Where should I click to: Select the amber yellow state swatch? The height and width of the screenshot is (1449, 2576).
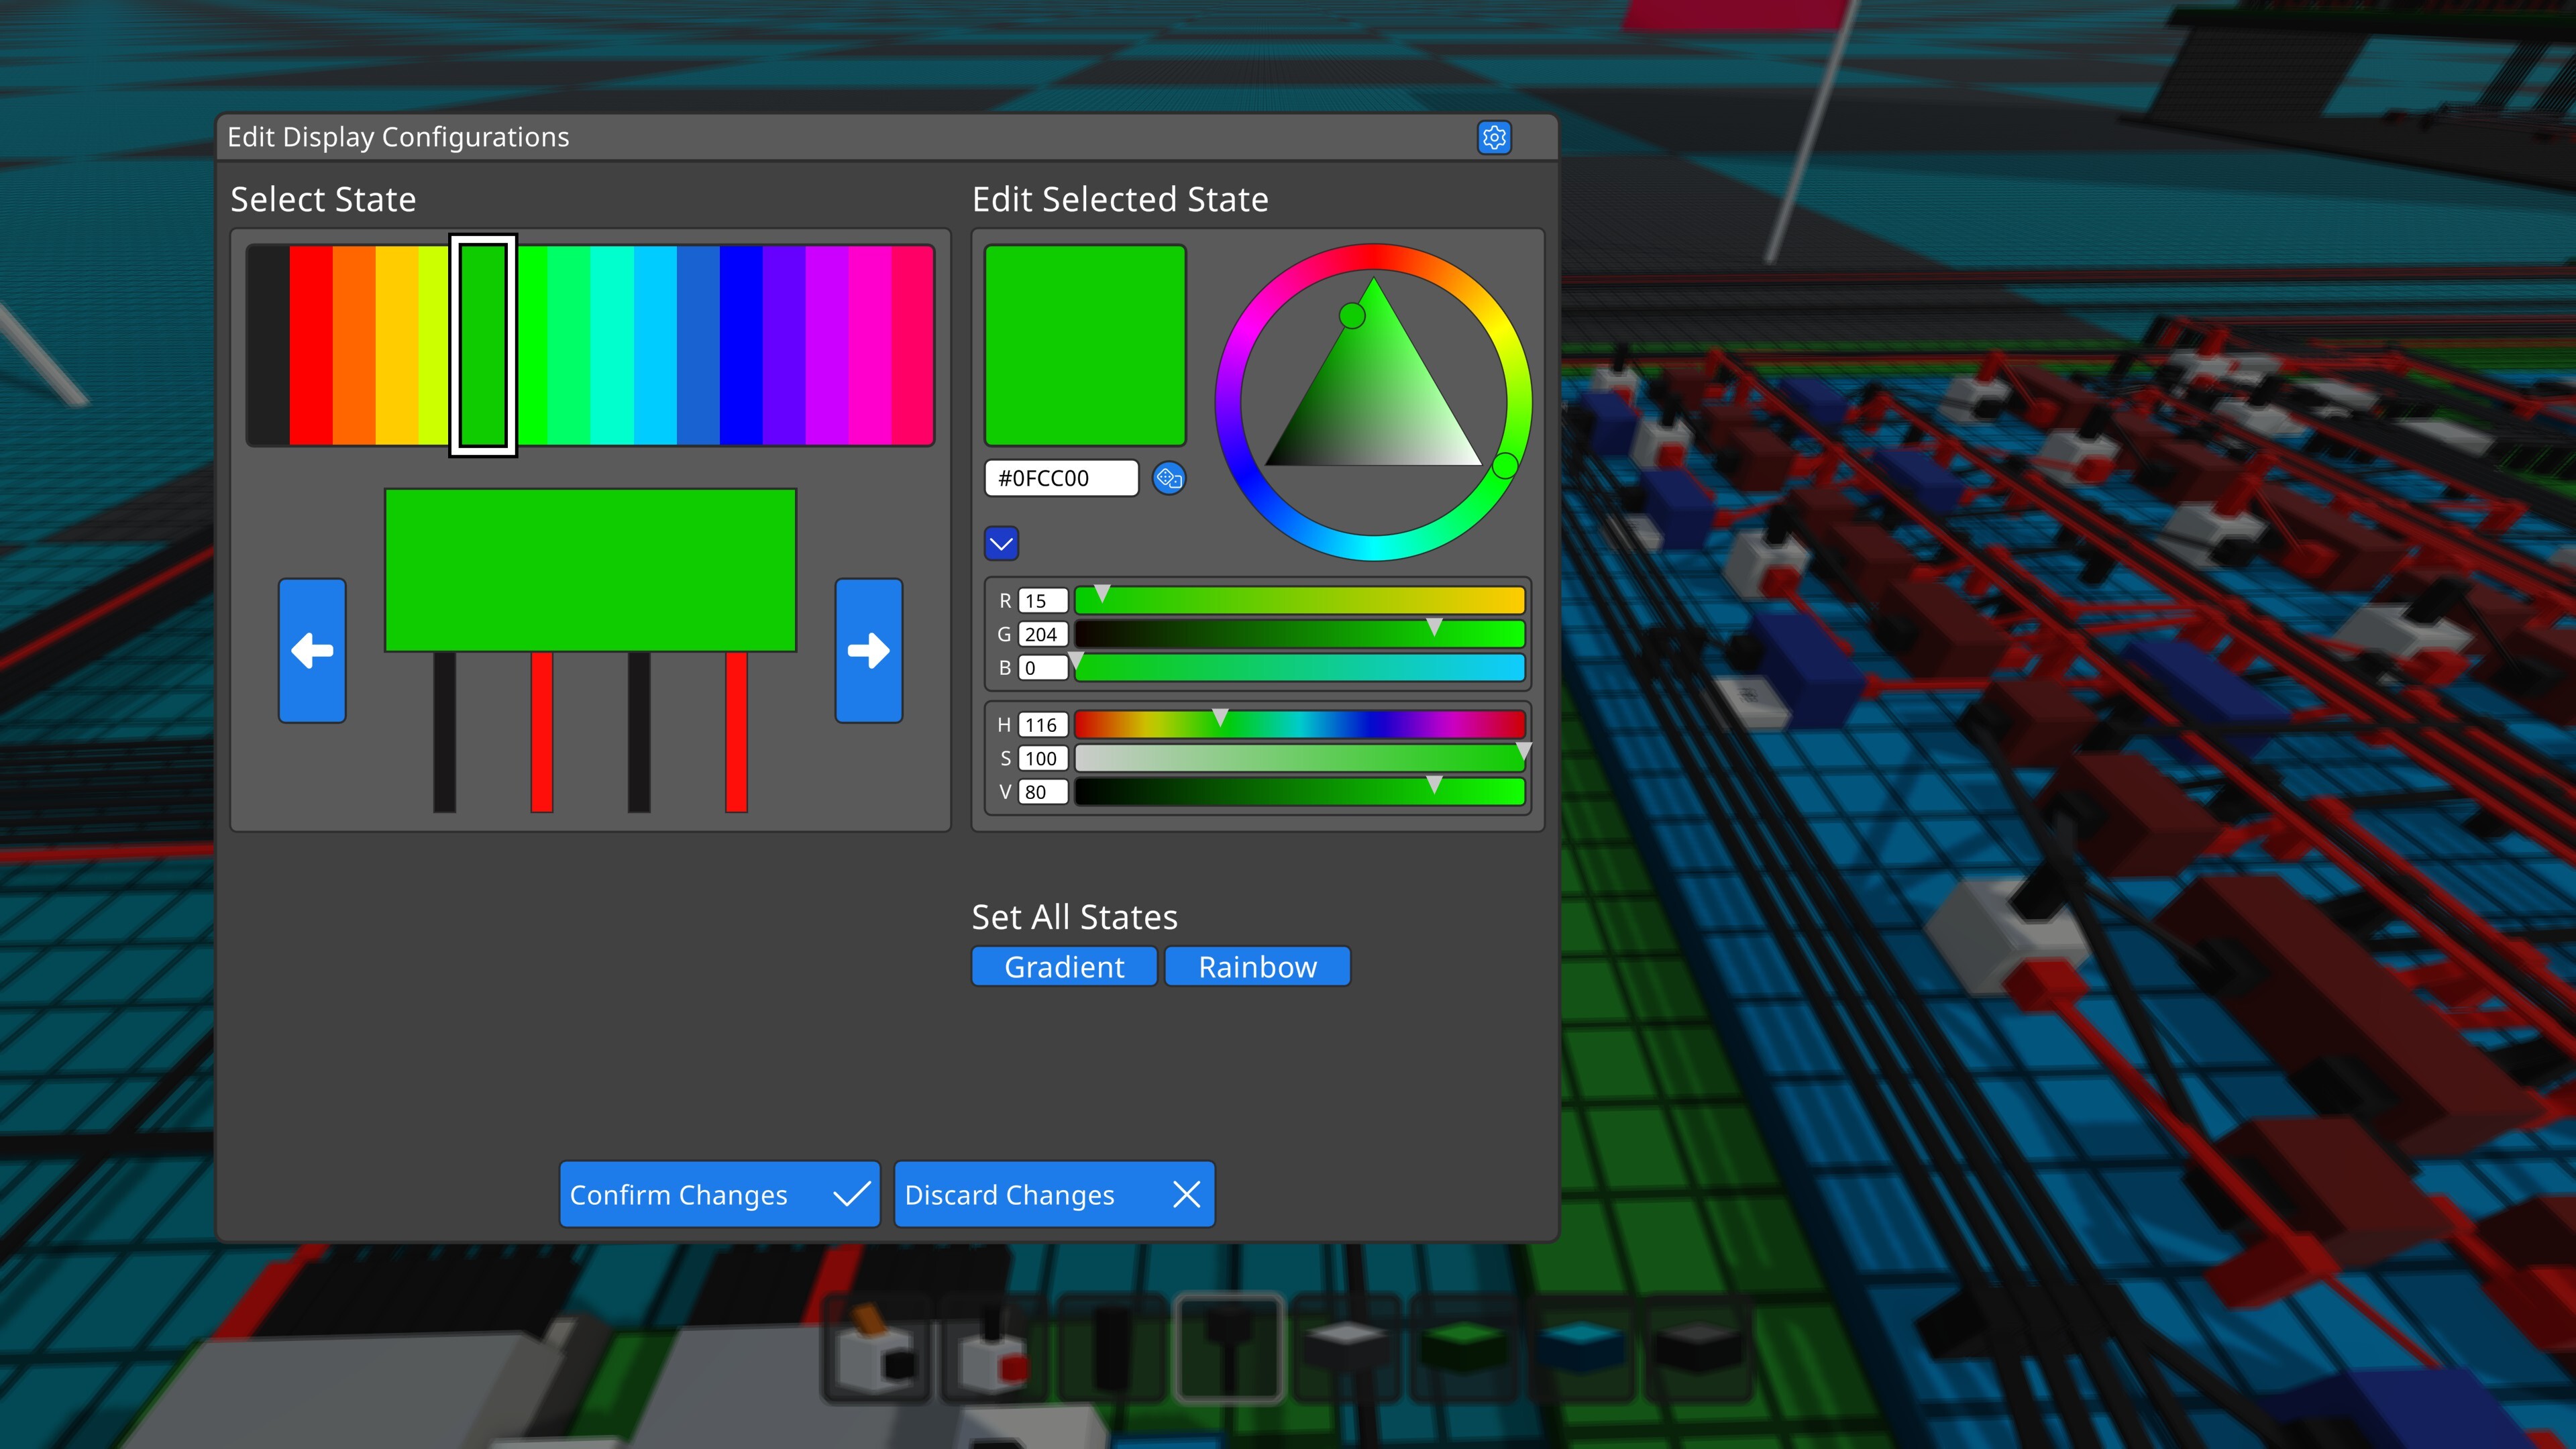(397, 345)
